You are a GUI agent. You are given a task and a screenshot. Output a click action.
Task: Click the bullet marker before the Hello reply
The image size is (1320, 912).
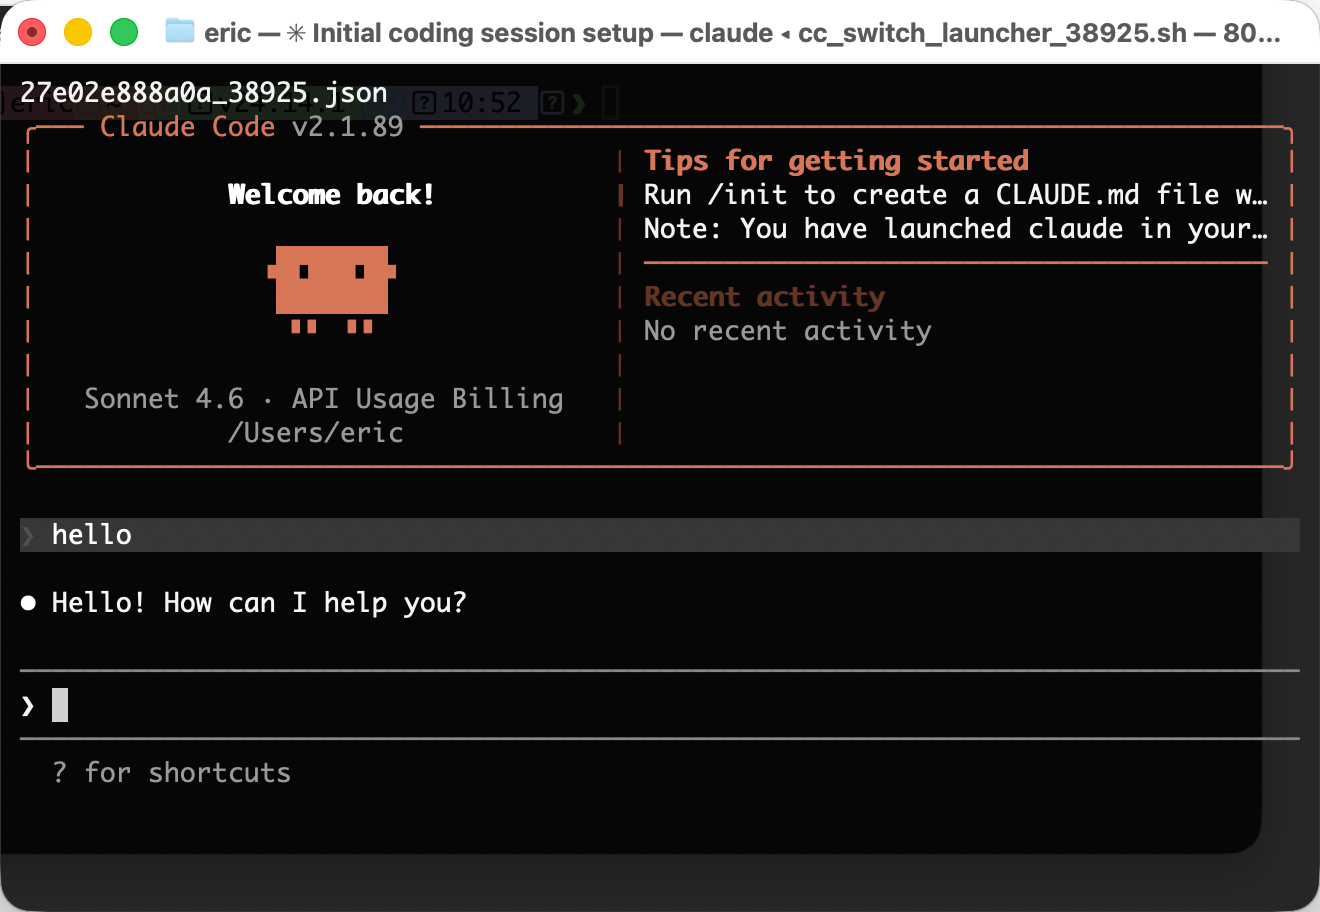tap(28, 603)
